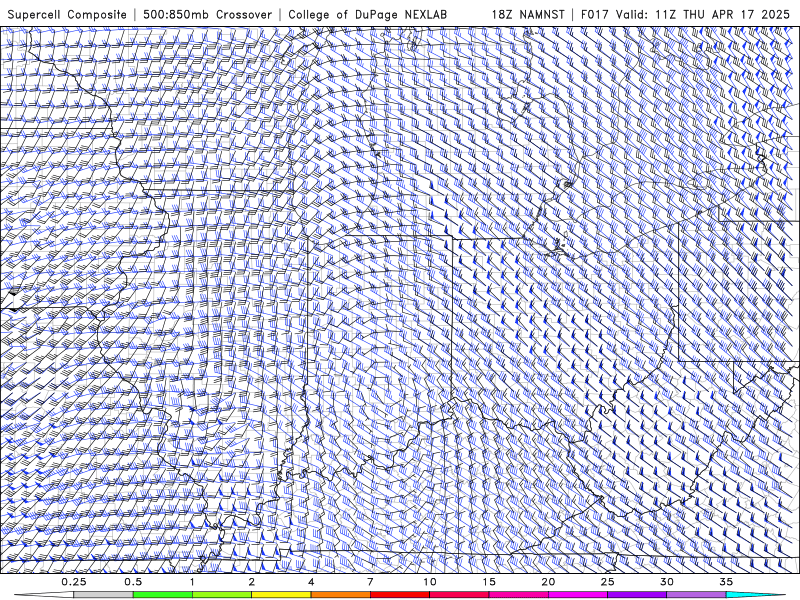800x600 pixels.
Task: Click the "4" scale value
Action: click(x=311, y=582)
